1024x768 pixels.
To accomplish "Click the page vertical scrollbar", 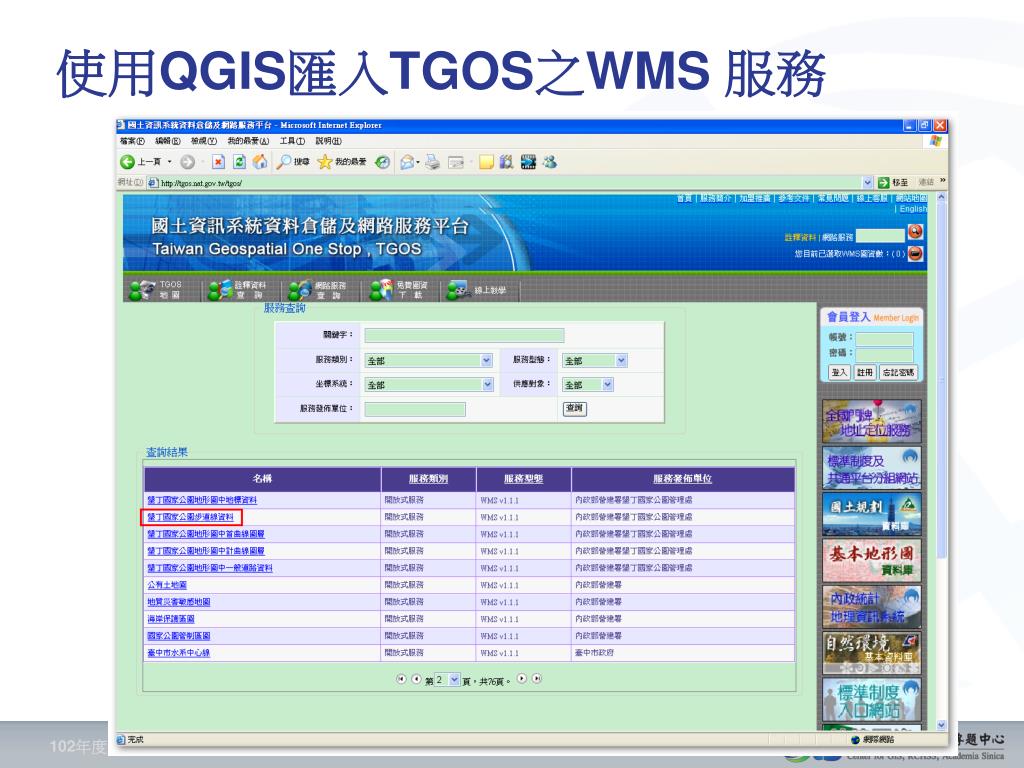I will pyautogui.click(x=941, y=460).
